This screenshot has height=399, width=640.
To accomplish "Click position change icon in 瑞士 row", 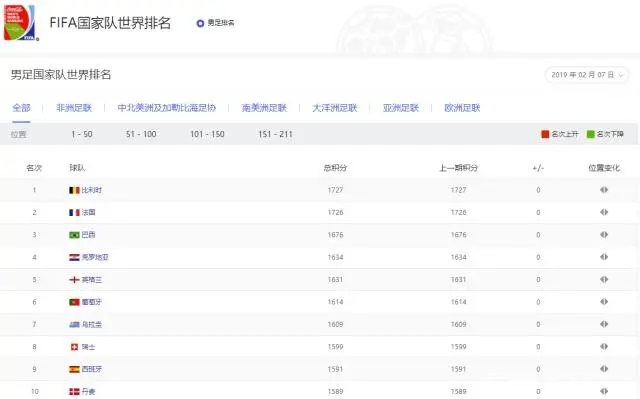I will (x=604, y=347).
